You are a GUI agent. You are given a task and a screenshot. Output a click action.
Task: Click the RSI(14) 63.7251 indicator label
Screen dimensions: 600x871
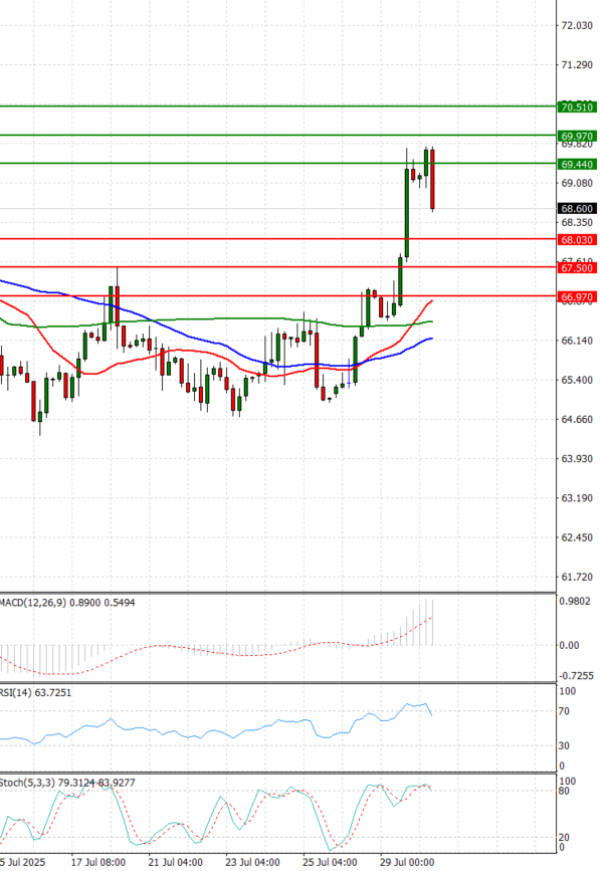point(36,693)
